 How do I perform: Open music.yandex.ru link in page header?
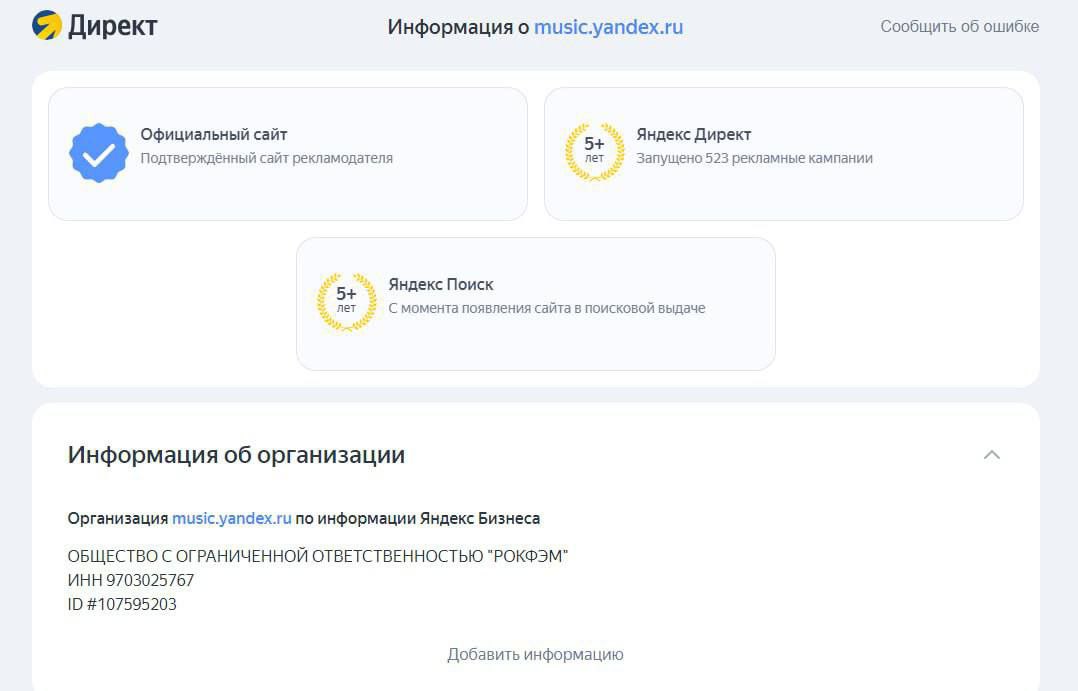point(608,27)
